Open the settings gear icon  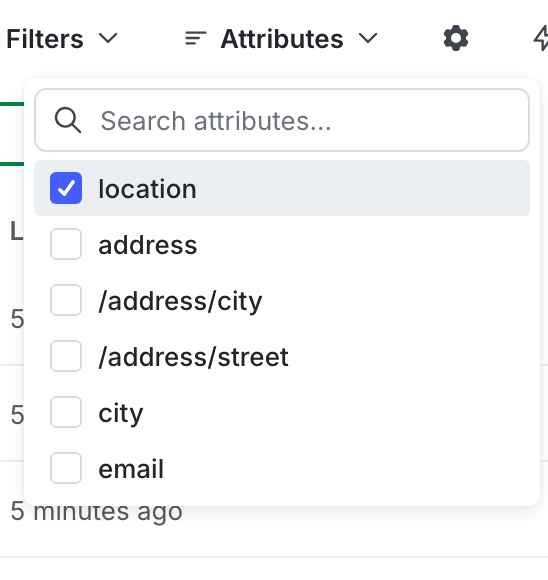point(456,38)
